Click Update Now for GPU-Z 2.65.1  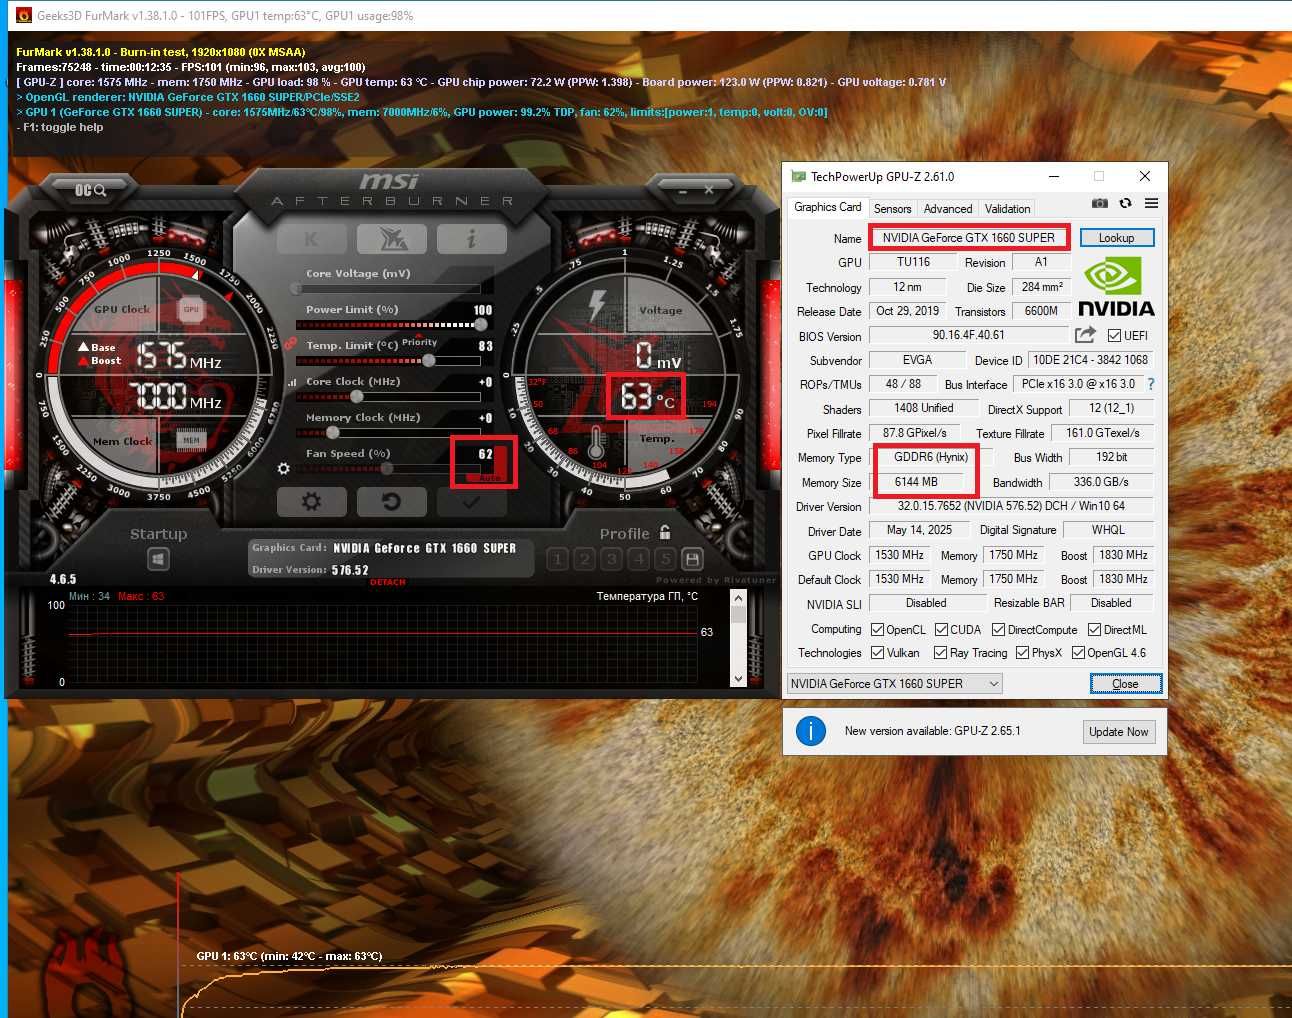(1119, 732)
